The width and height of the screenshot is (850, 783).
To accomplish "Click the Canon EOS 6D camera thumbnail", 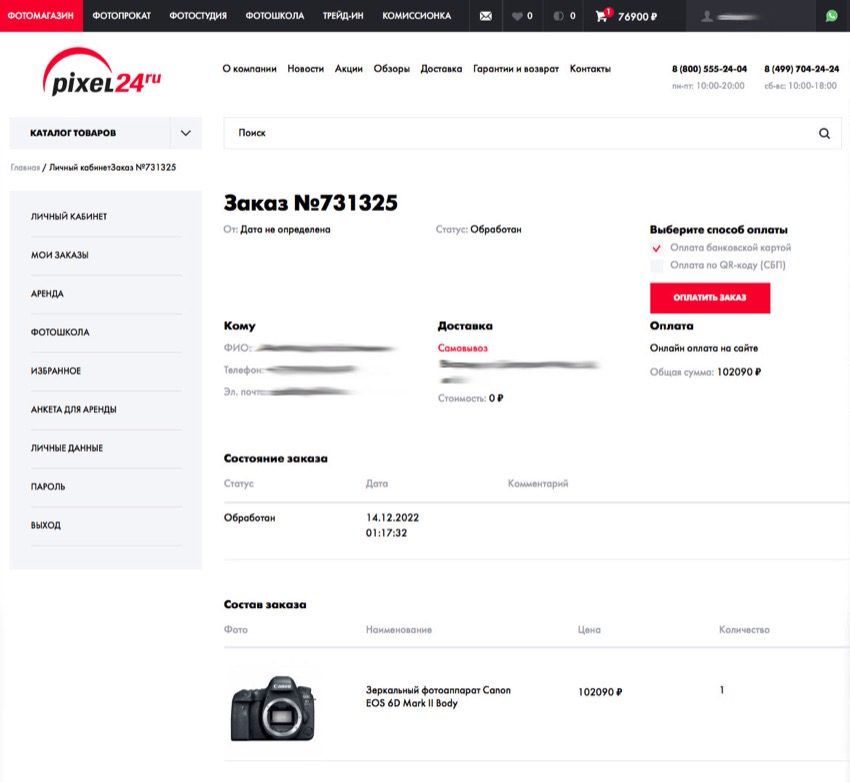I will pos(273,709).
